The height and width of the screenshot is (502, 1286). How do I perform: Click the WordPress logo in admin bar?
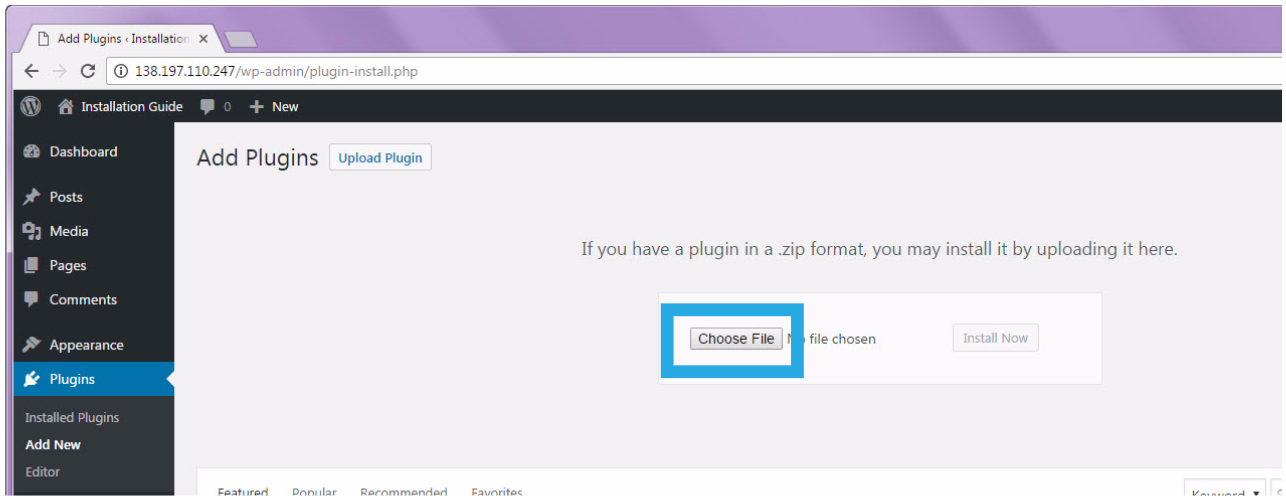[x=31, y=106]
